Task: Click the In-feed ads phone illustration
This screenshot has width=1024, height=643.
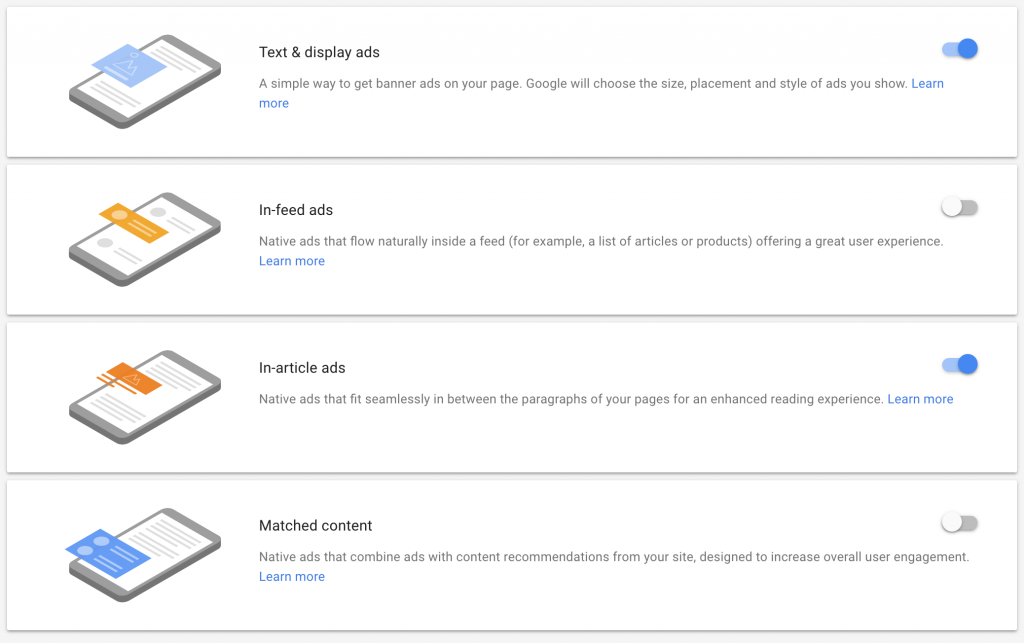Action: pos(145,240)
